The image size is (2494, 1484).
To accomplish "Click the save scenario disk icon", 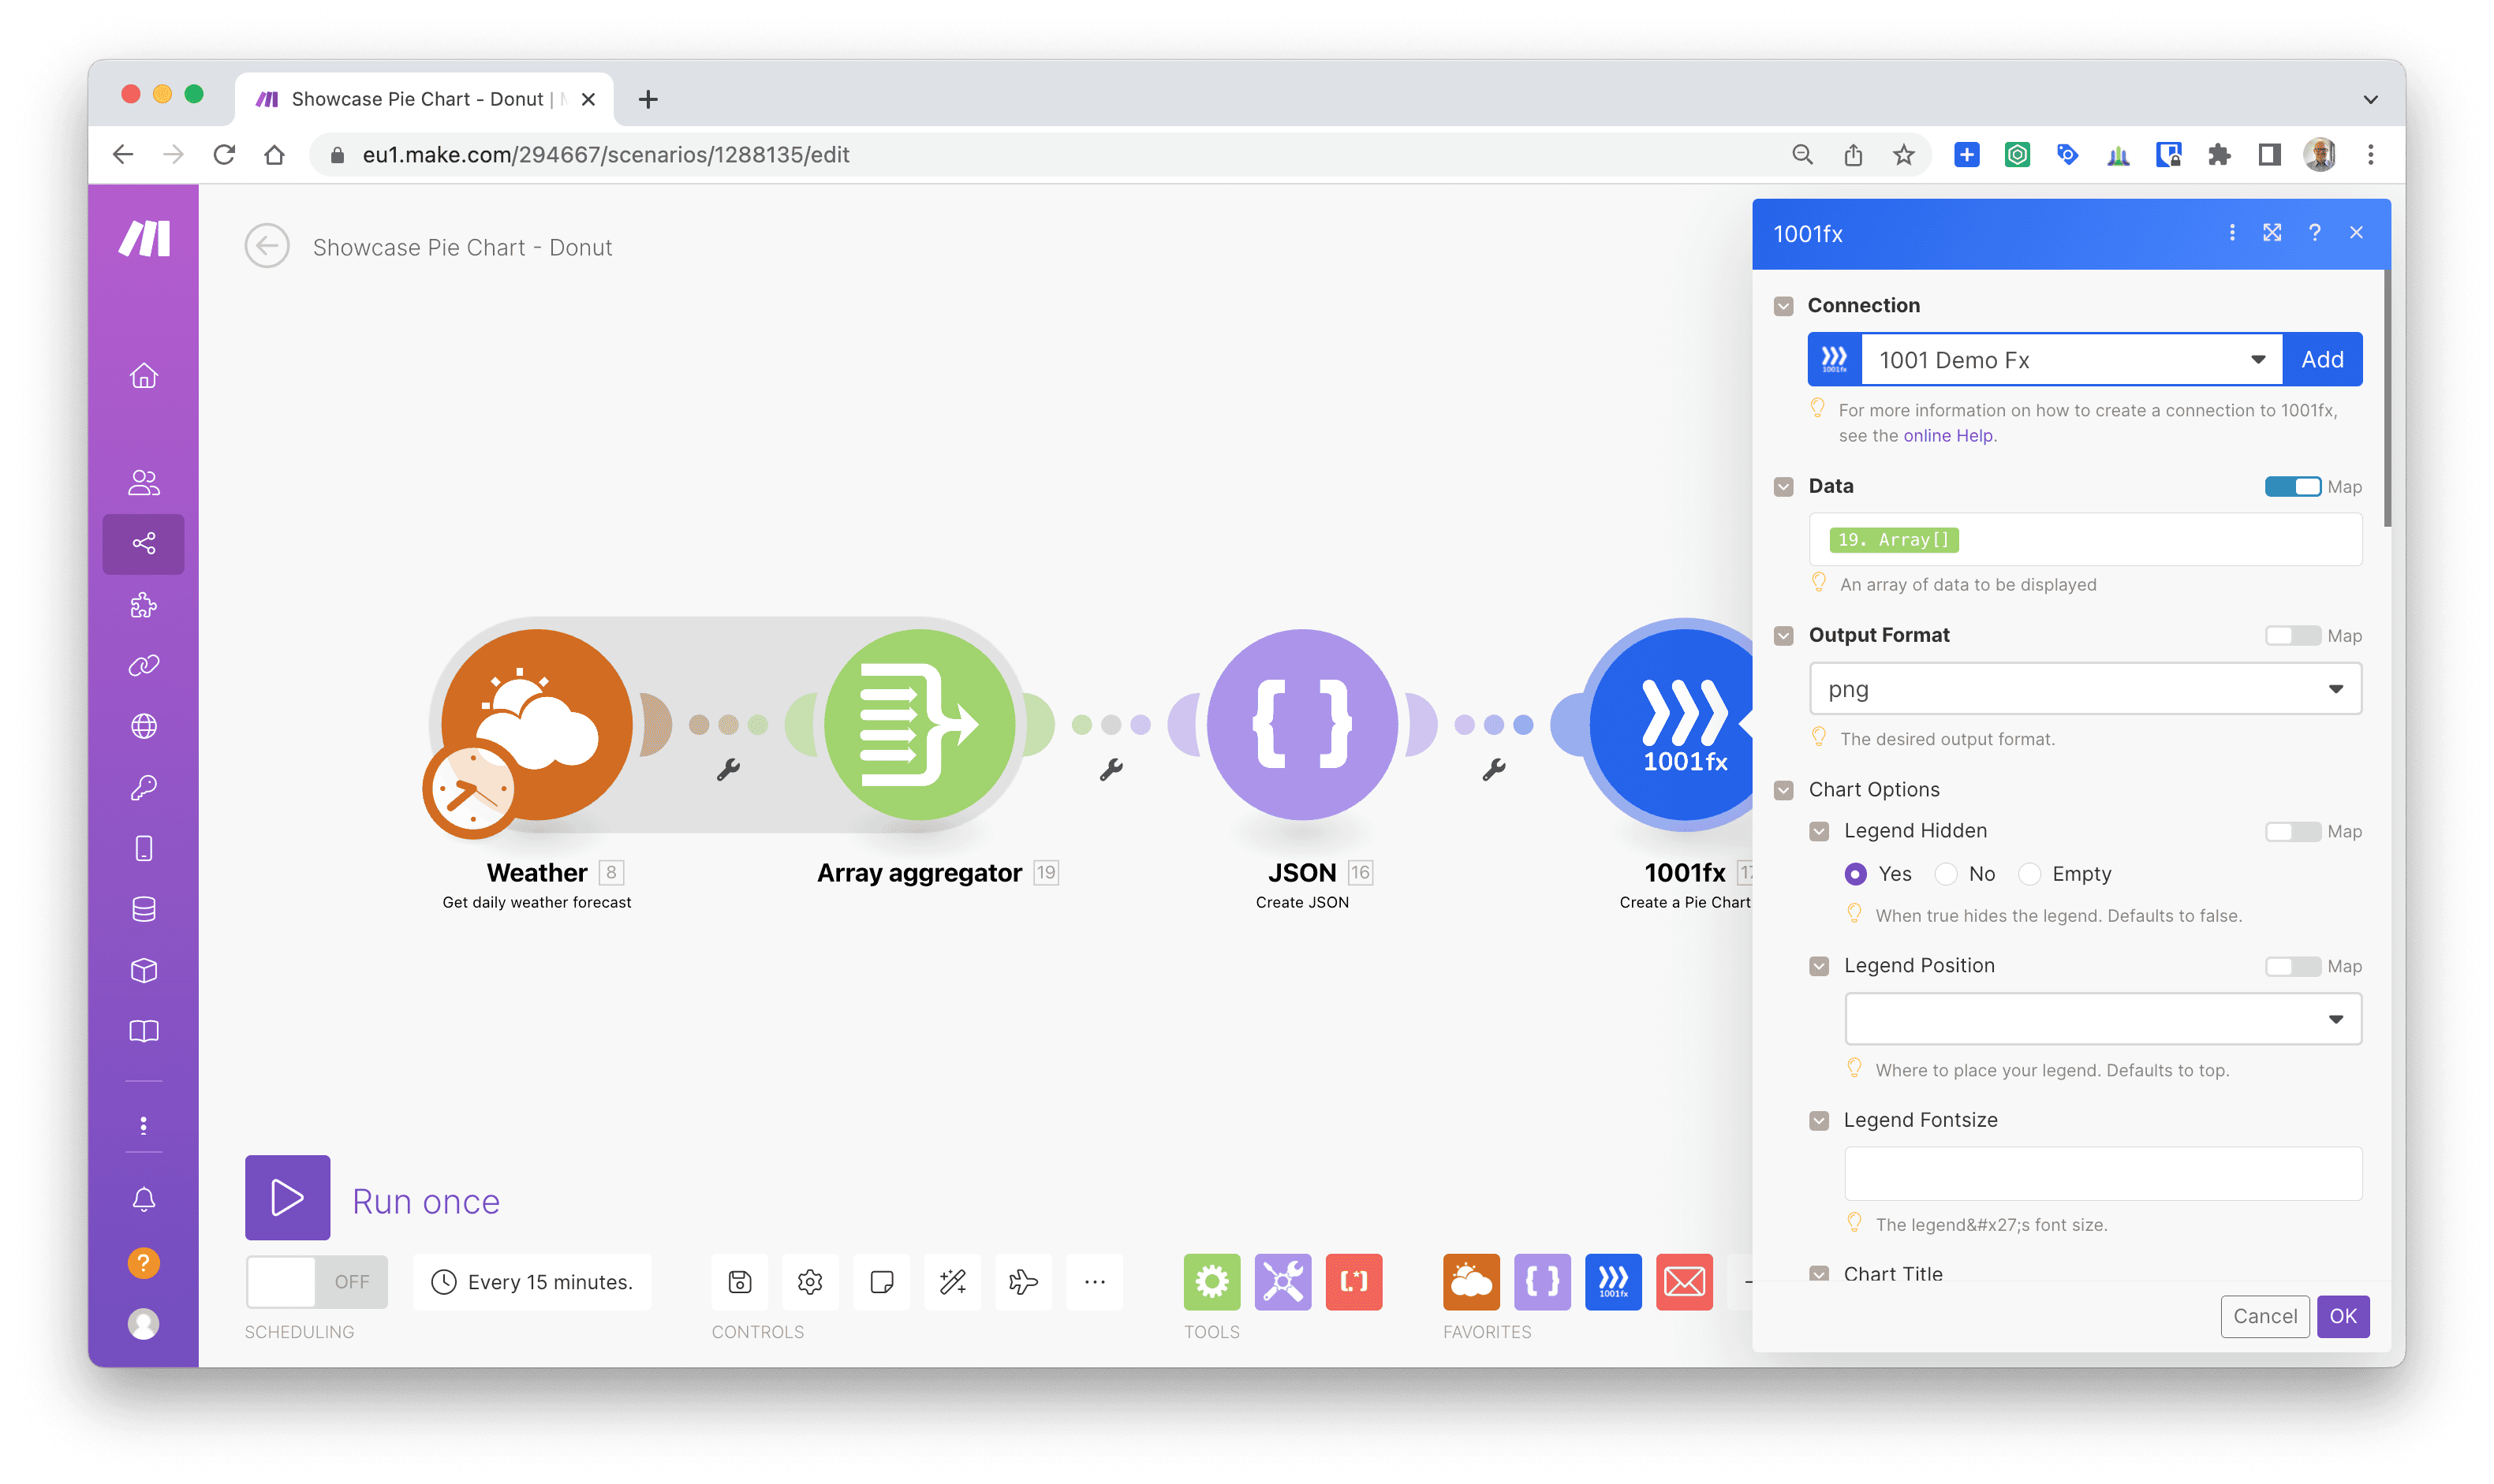I will [739, 1281].
